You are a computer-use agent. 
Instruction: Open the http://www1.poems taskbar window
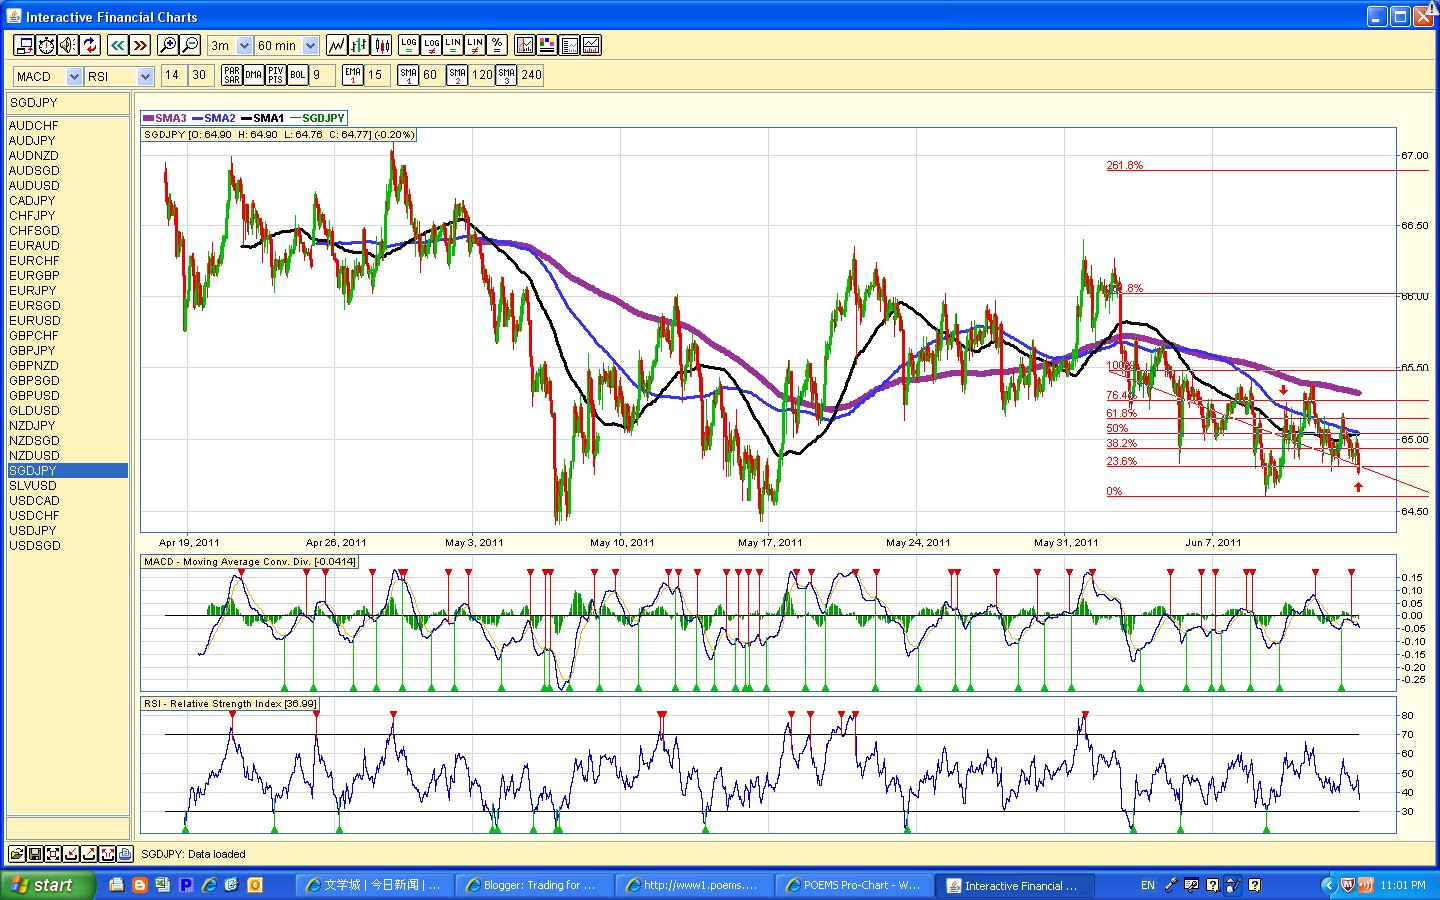[x=694, y=885]
